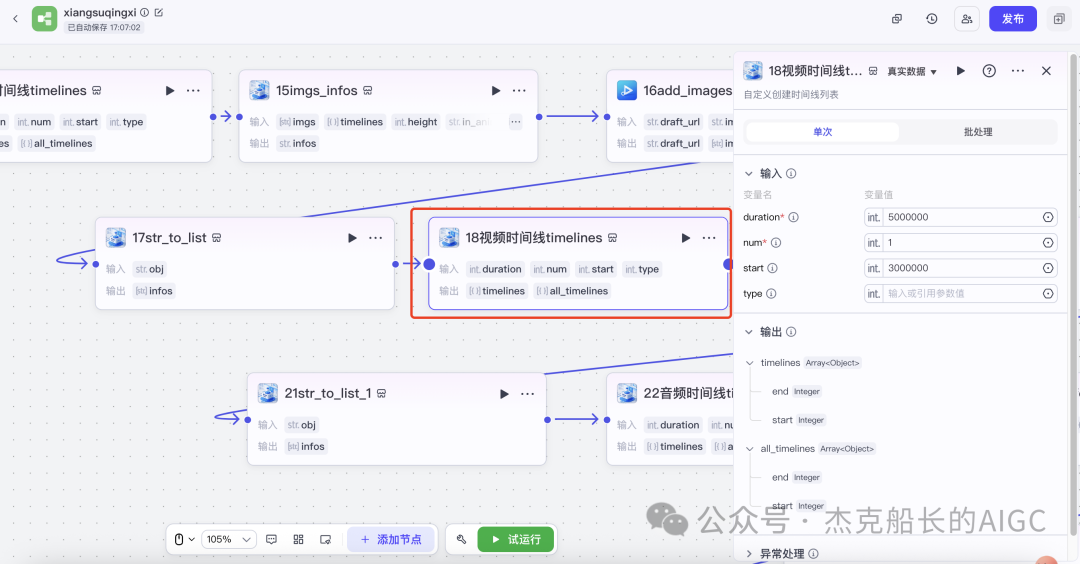Click the 18视频时间线timelines node title
Screen dimensions: 1080x564
tap(534, 238)
